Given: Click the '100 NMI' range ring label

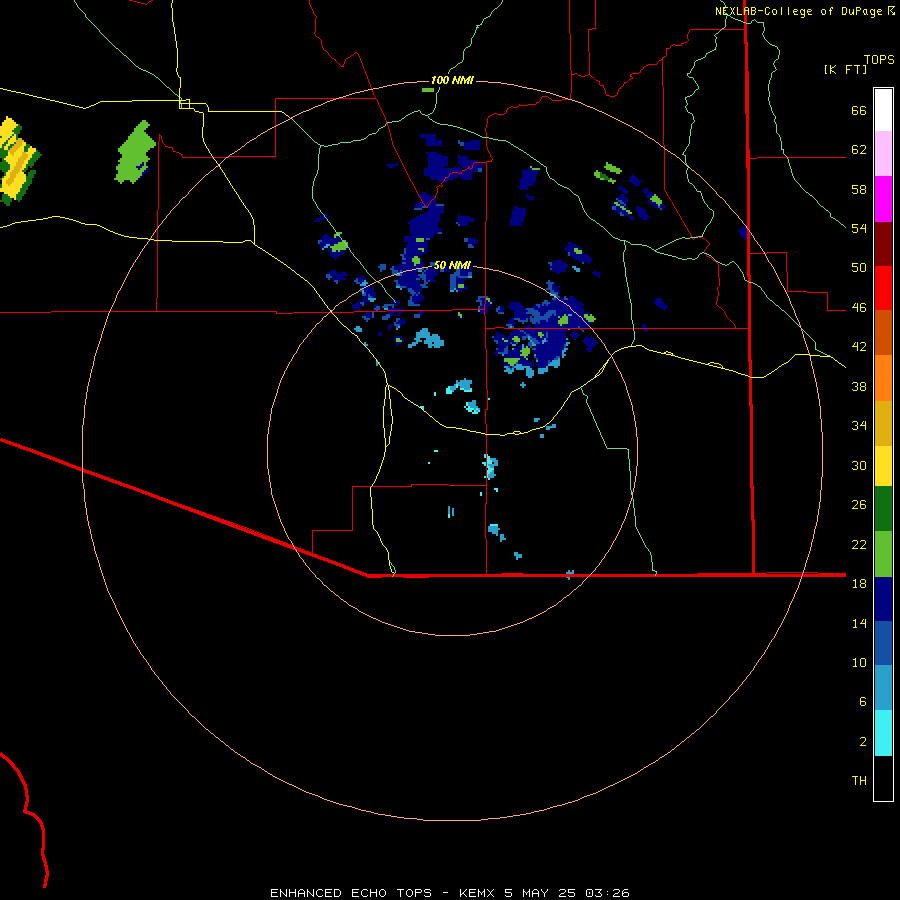Looking at the screenshot, I should point(452,80).
